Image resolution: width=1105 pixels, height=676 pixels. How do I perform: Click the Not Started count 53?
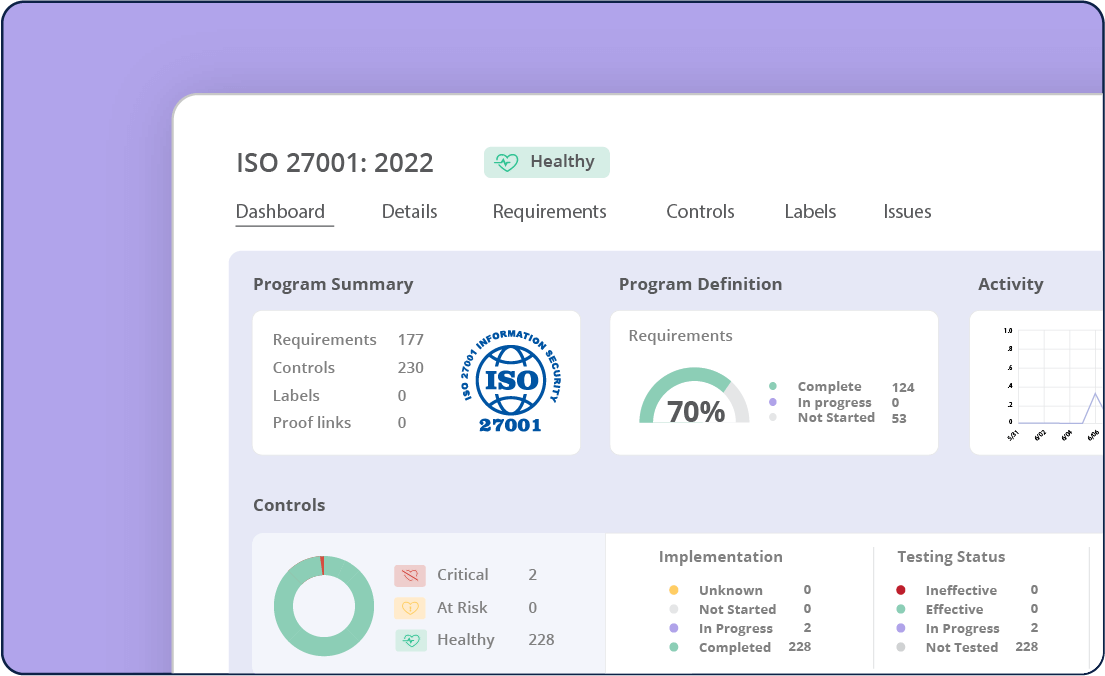coord(899,419)
